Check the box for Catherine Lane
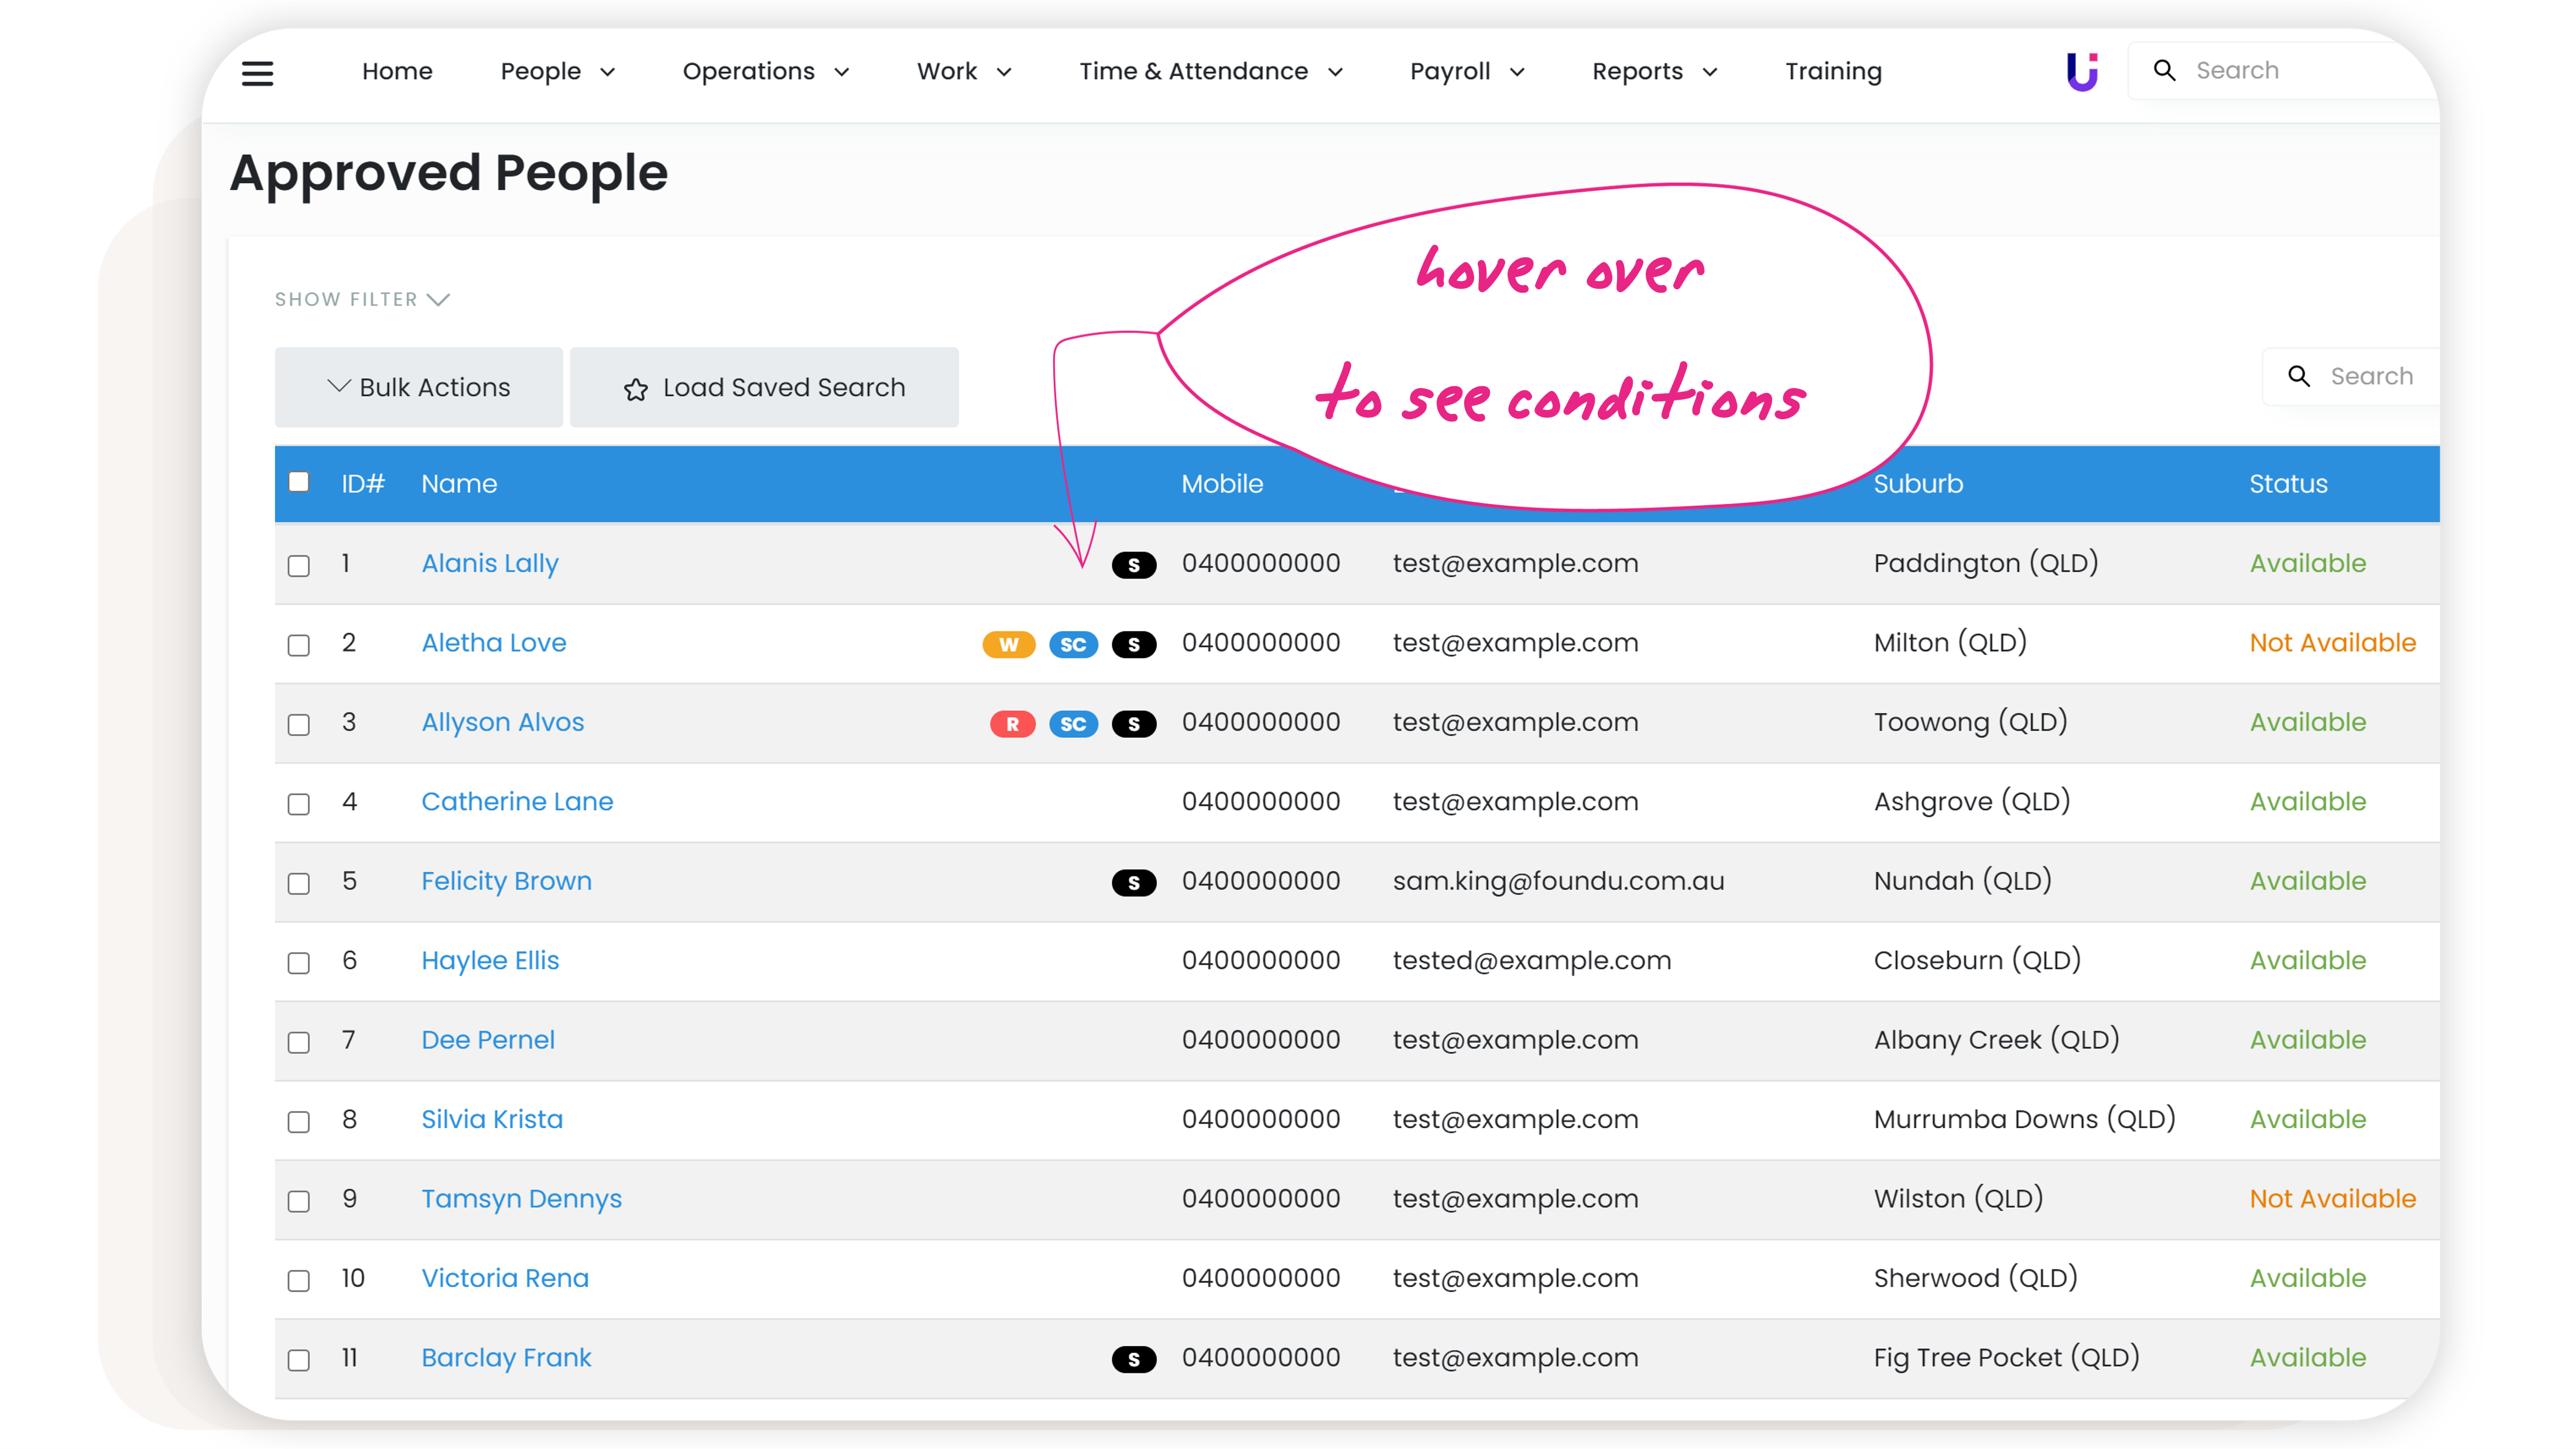Image resolution: width=2576 pixels, height=1449 pixels. (298, 804)
